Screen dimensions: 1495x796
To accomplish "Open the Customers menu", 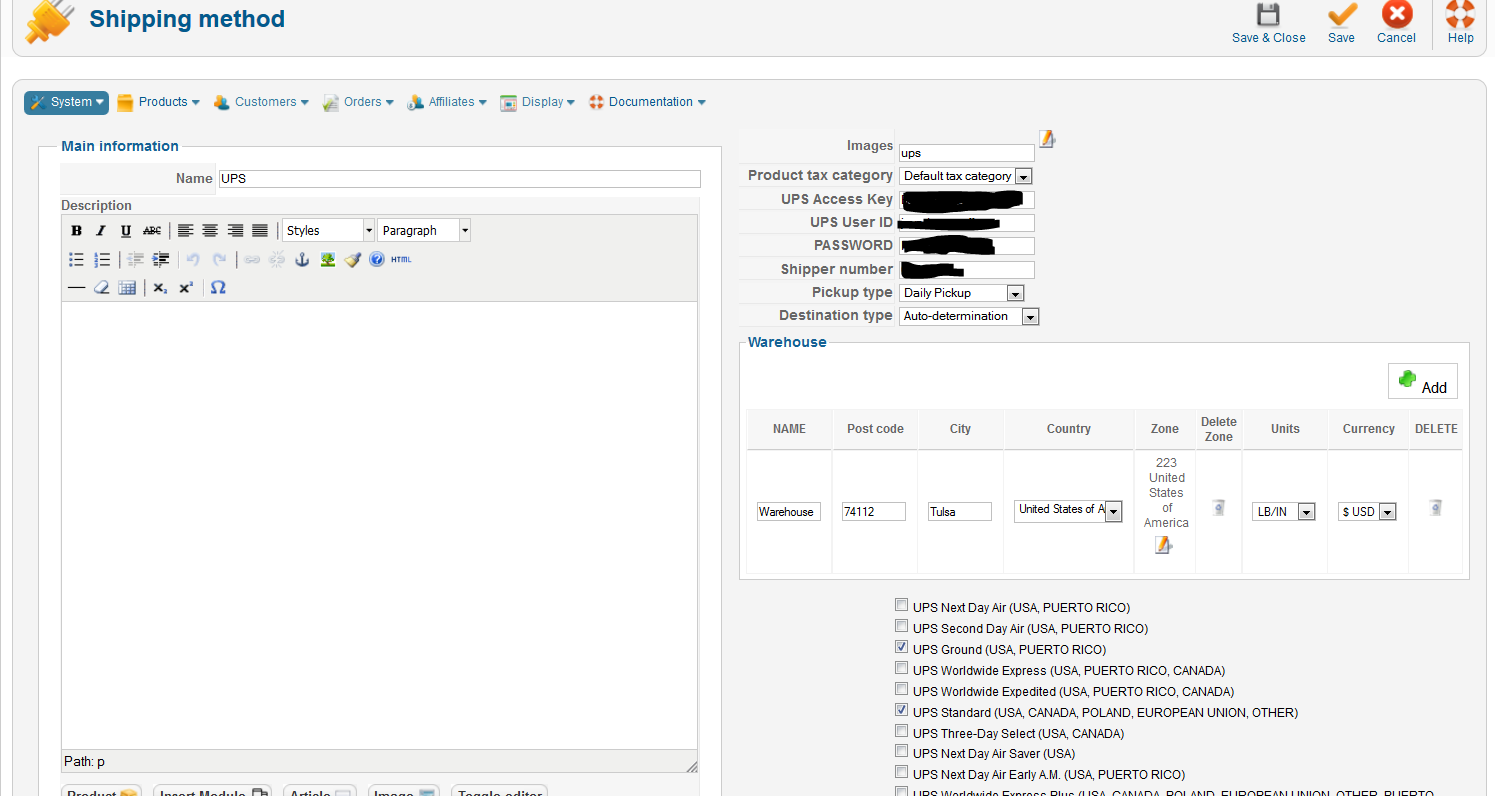I will 260,102.
